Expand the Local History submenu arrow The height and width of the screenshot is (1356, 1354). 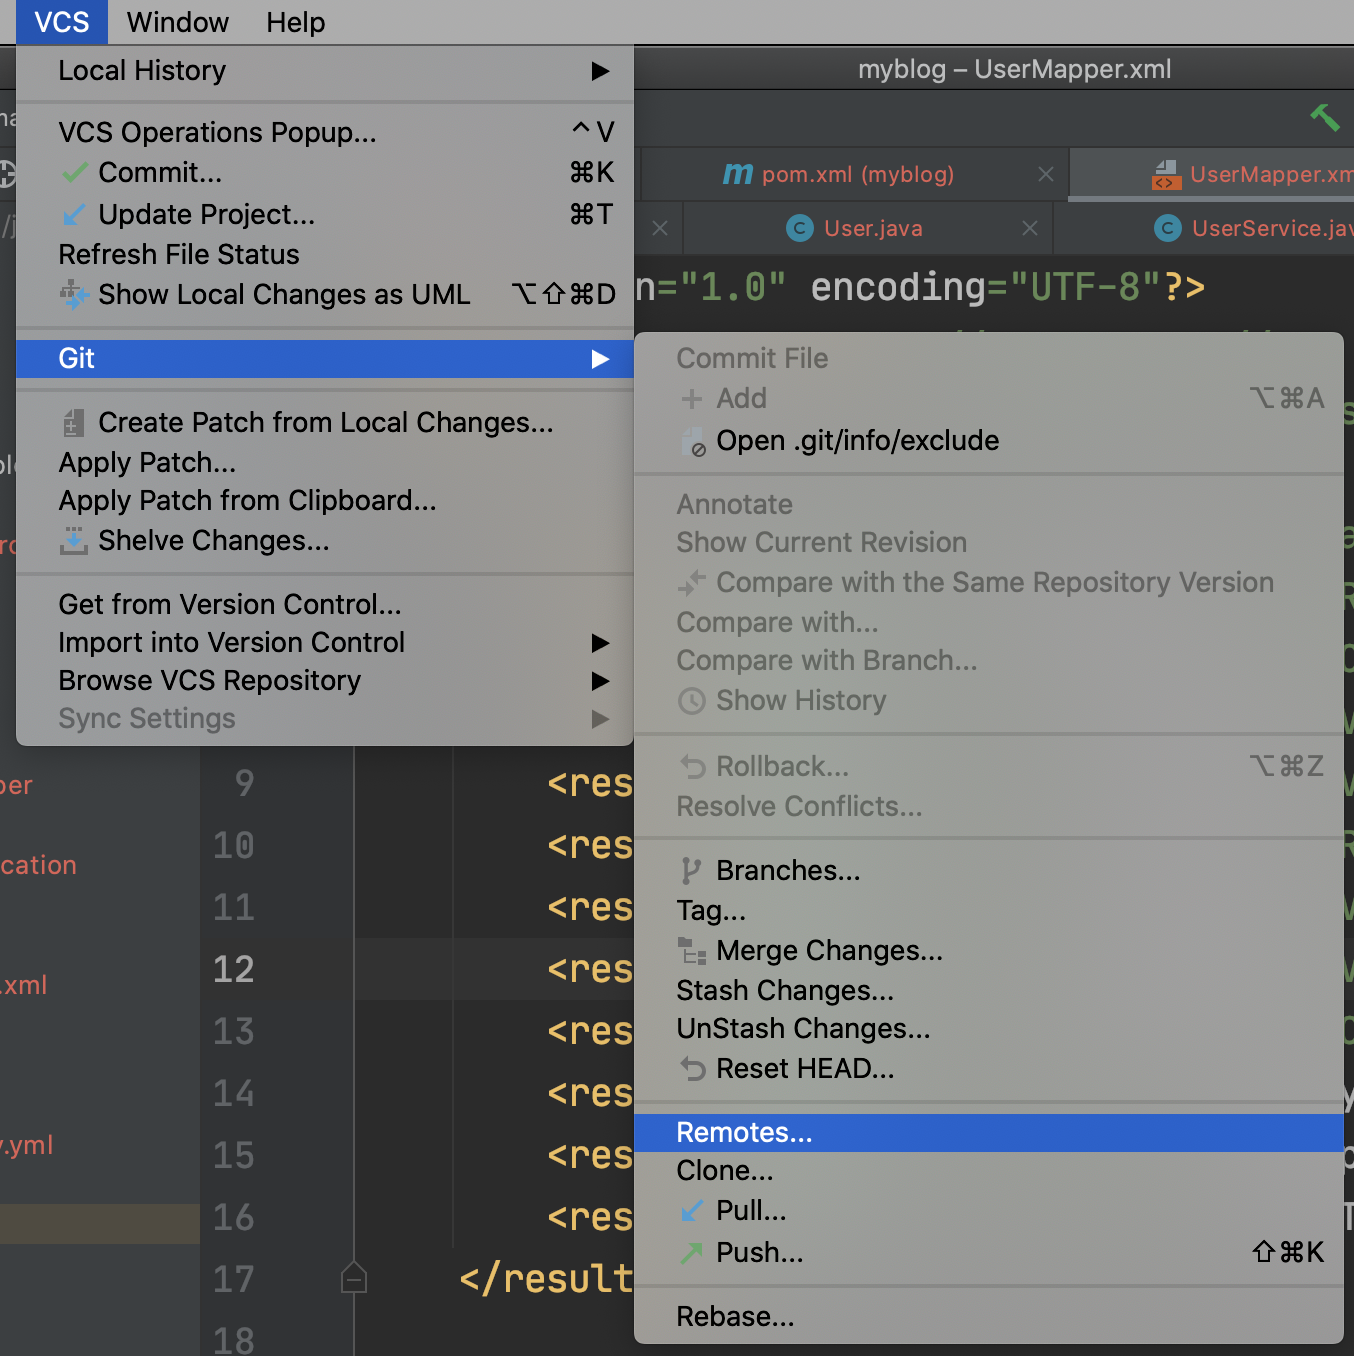600,71
